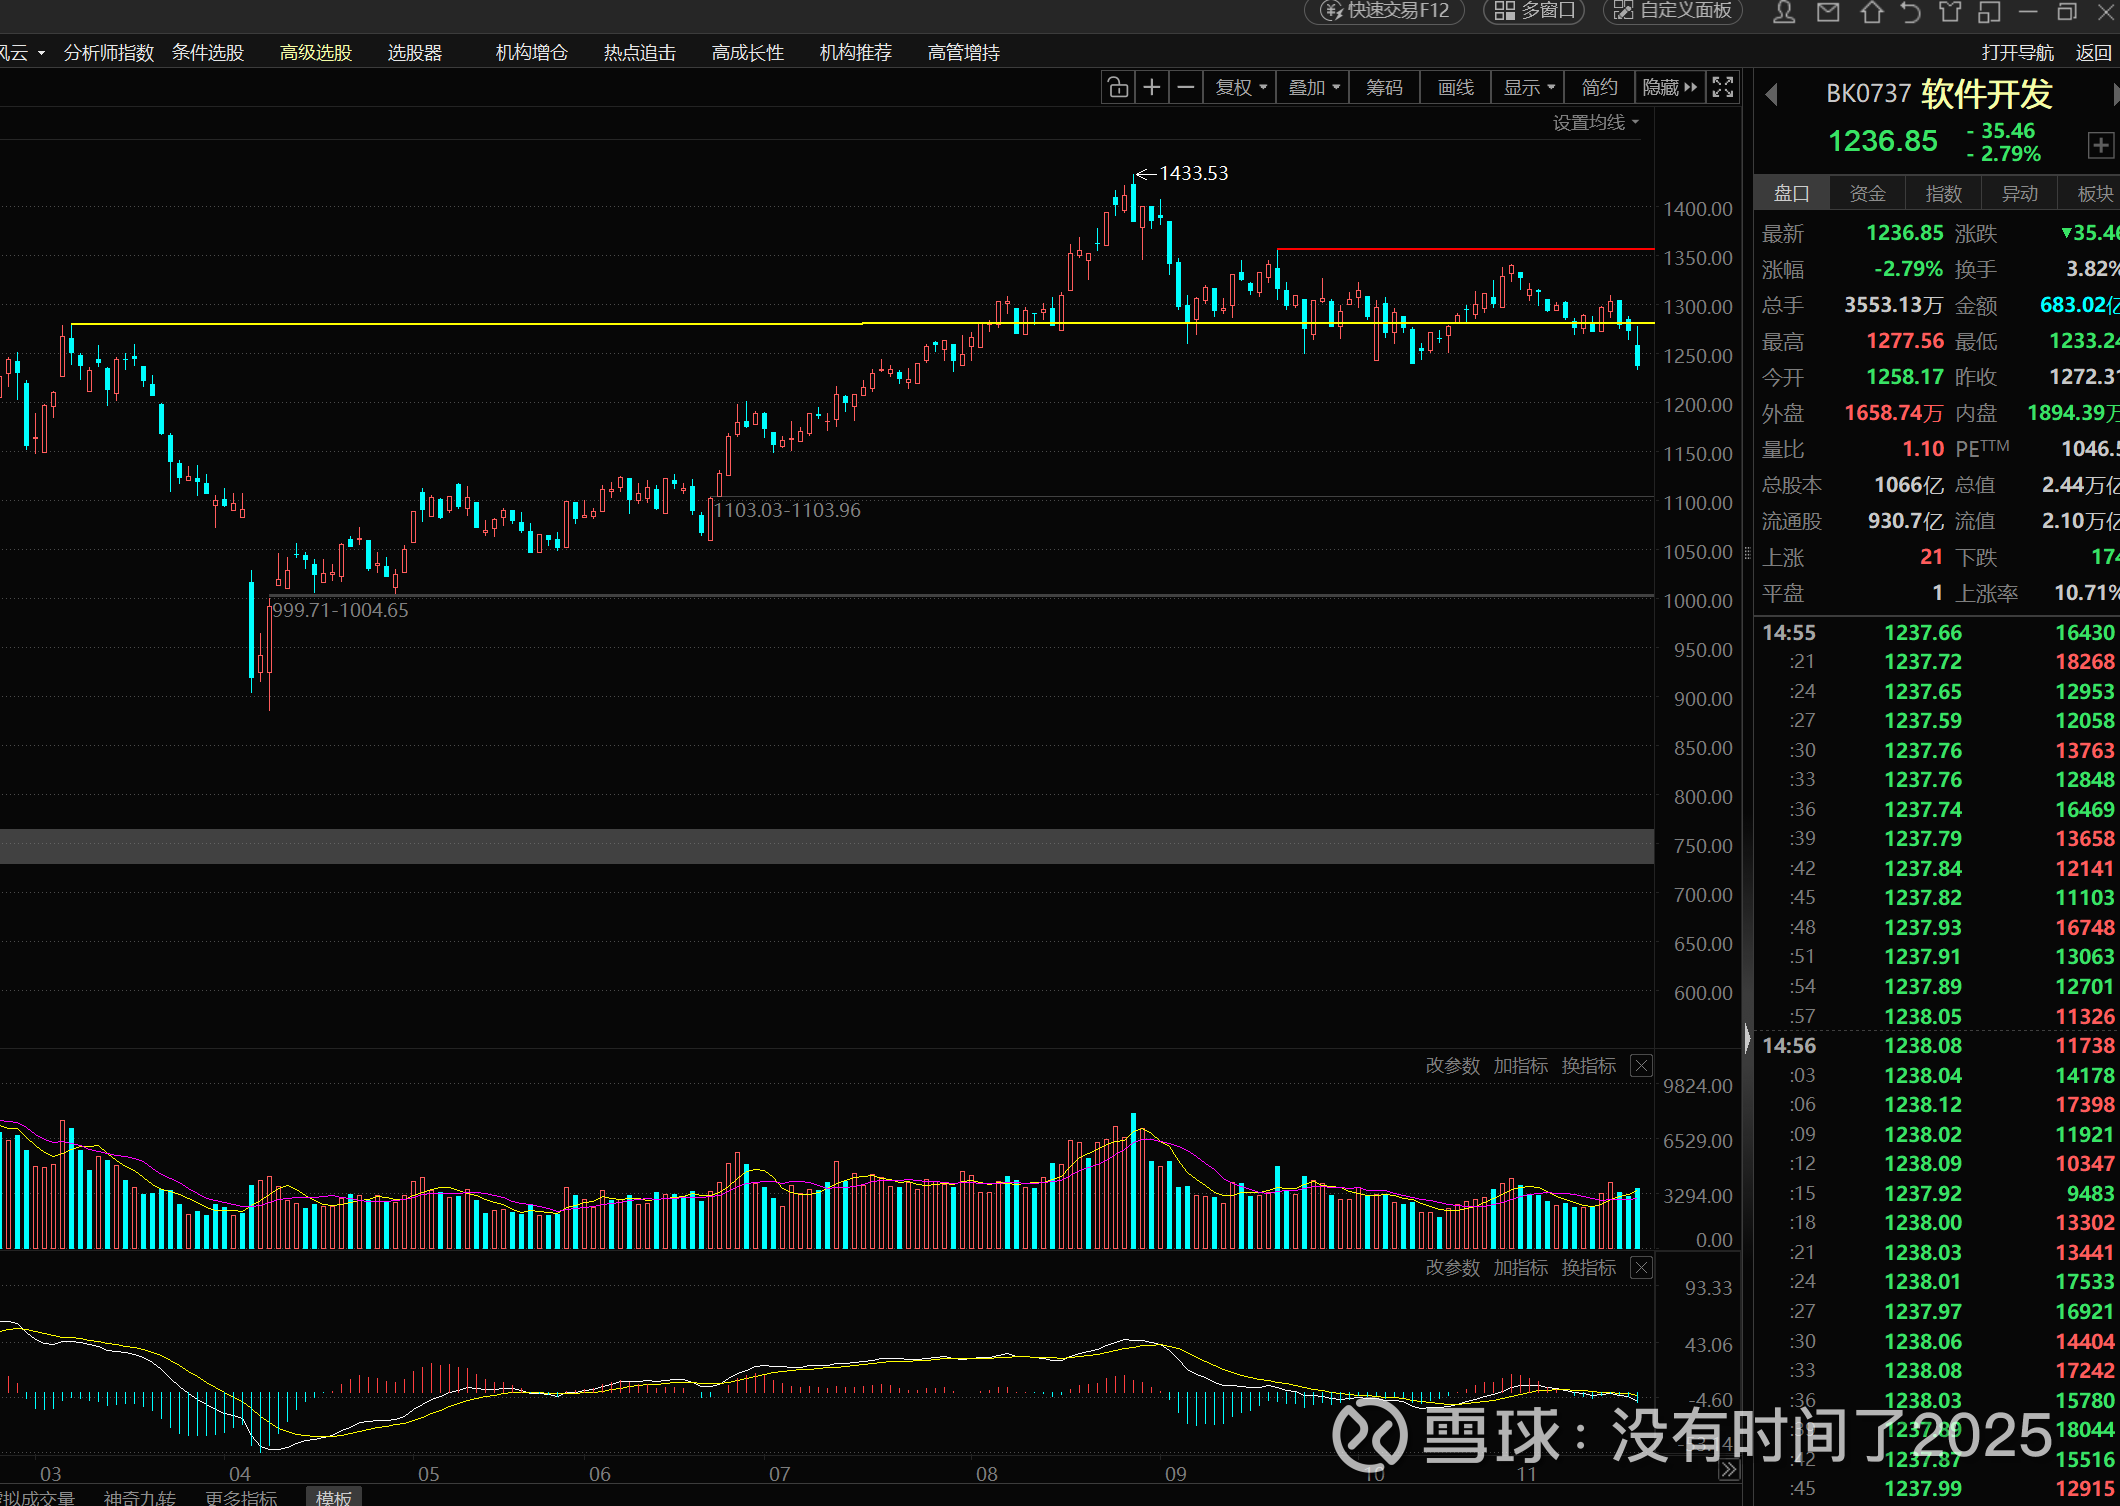Click the 快速交易F12 button
Image resolution: width=2120 pixels, height=1506 pixels.
tap(1385, 11)
